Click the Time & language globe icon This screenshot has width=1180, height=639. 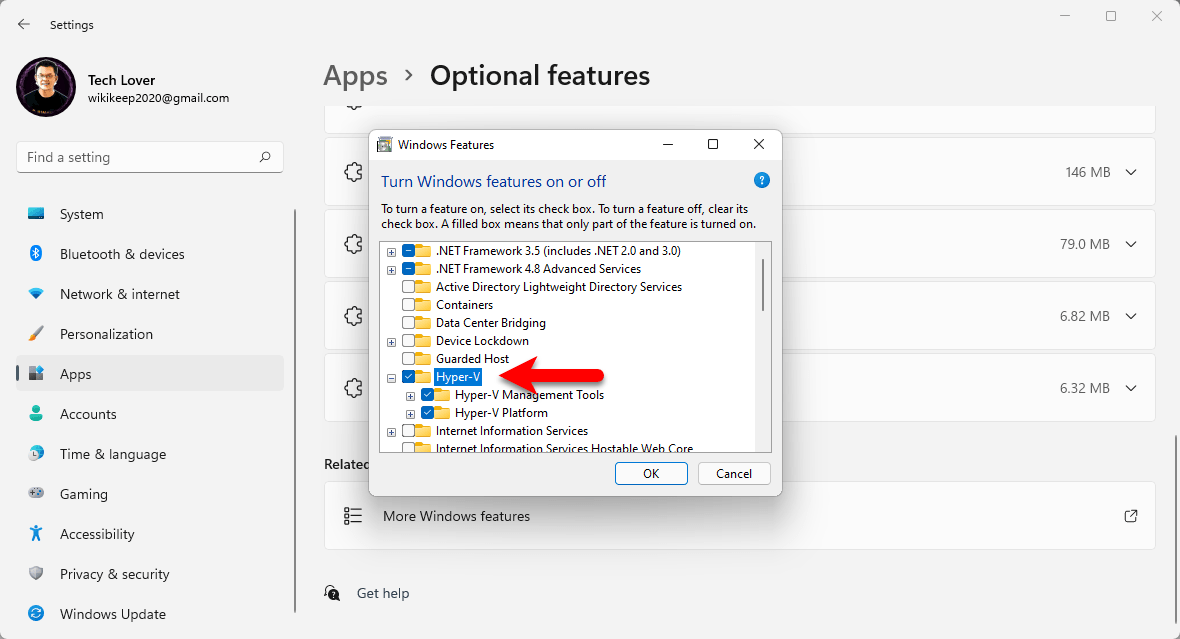(x=36, y=453)
